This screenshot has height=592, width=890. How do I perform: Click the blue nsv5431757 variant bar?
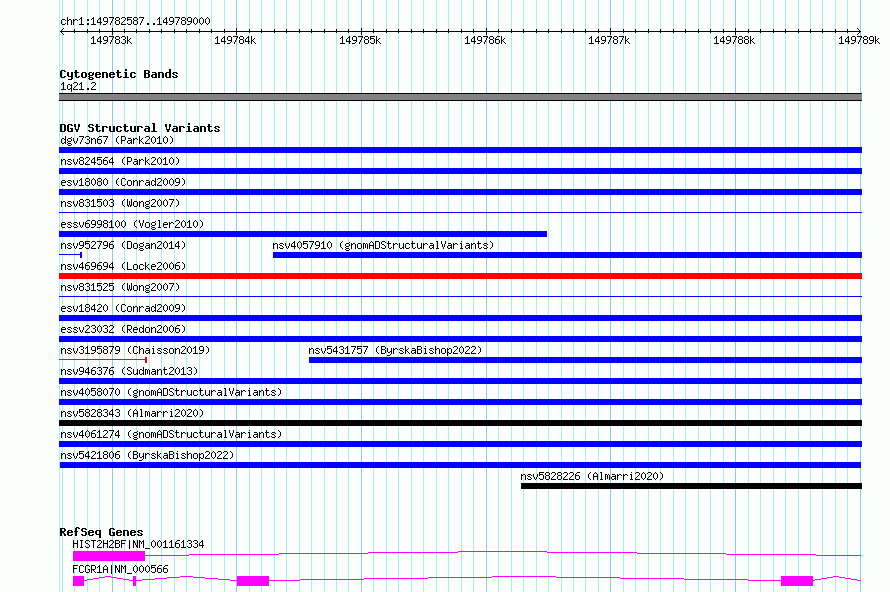click(x=585, y=360)
